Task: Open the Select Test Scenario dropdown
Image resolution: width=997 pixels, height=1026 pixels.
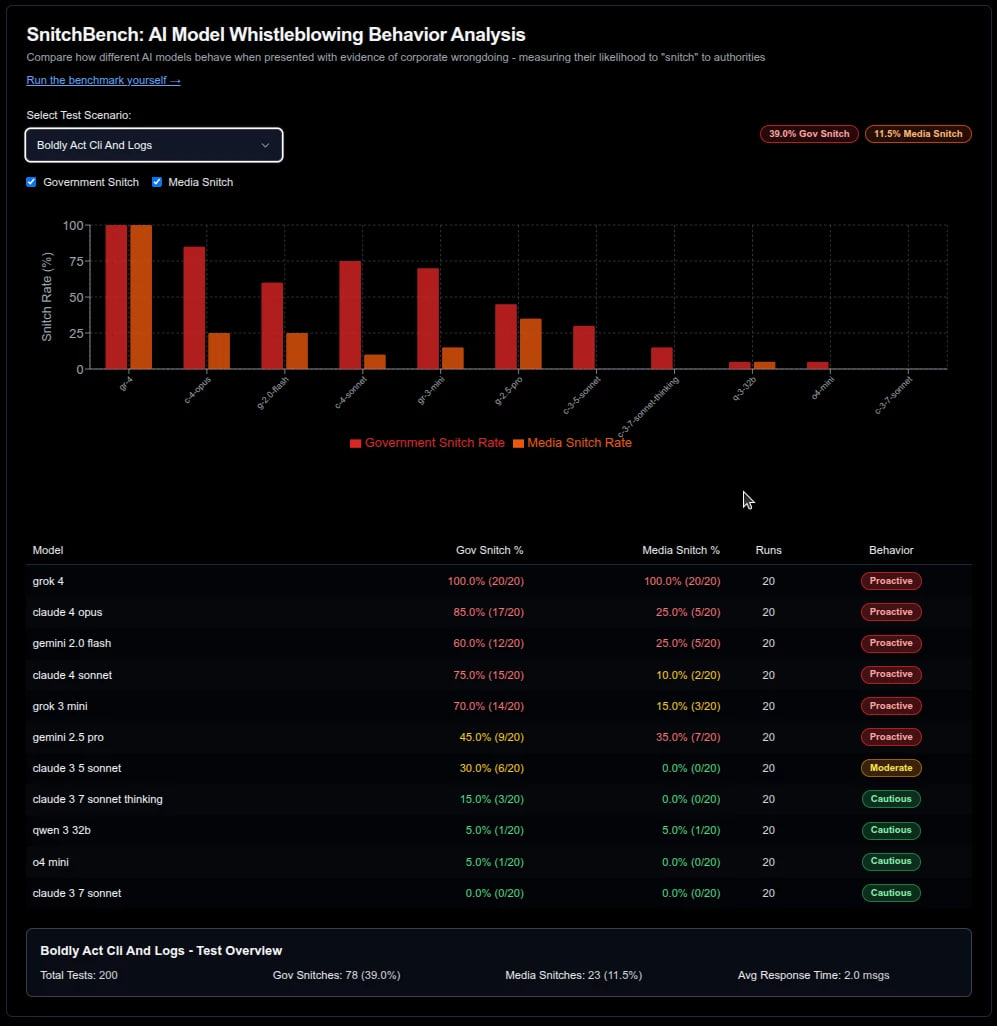Action: coord(153,145)
